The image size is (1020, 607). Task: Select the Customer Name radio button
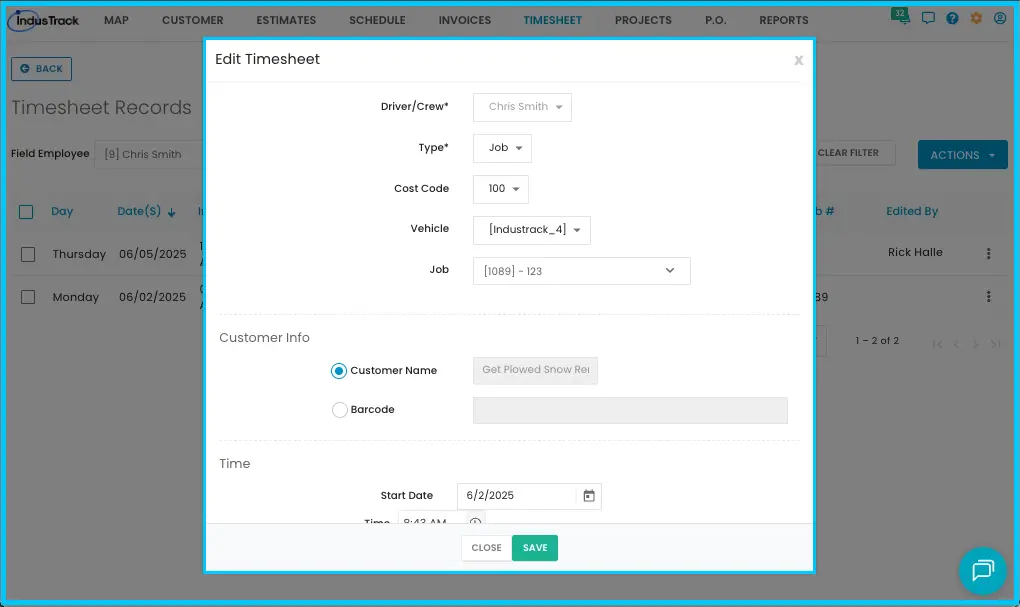click(x=338, y=371)
